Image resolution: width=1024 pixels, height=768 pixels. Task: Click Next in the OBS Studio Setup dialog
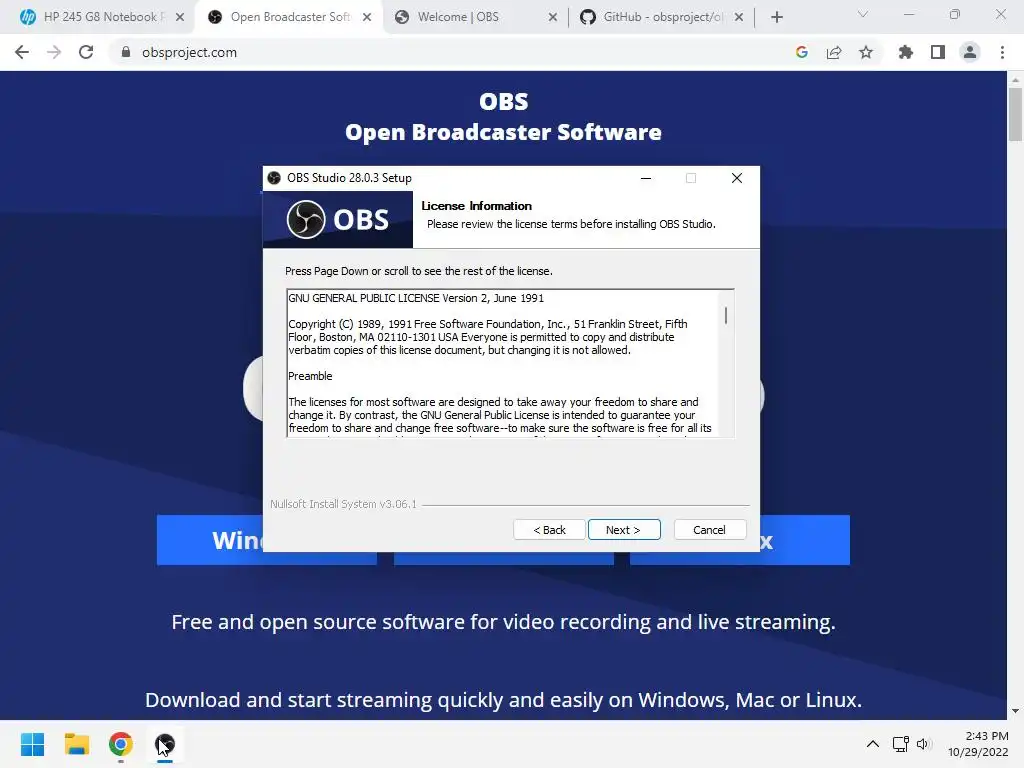pos(624,530)
